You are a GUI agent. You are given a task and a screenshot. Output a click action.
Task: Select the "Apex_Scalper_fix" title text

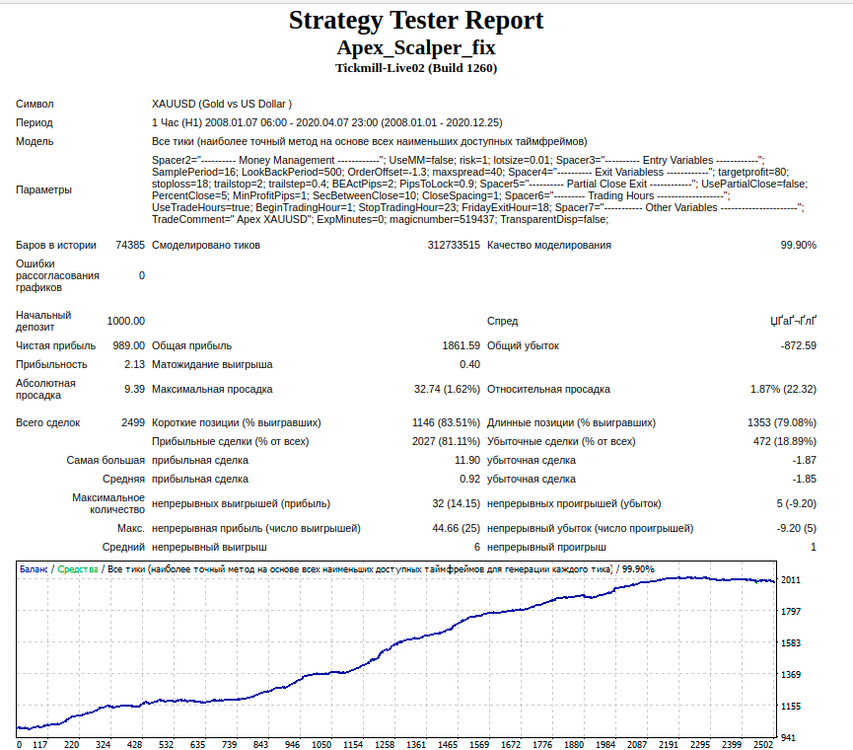pyautogui.click(x=416, y=48)
